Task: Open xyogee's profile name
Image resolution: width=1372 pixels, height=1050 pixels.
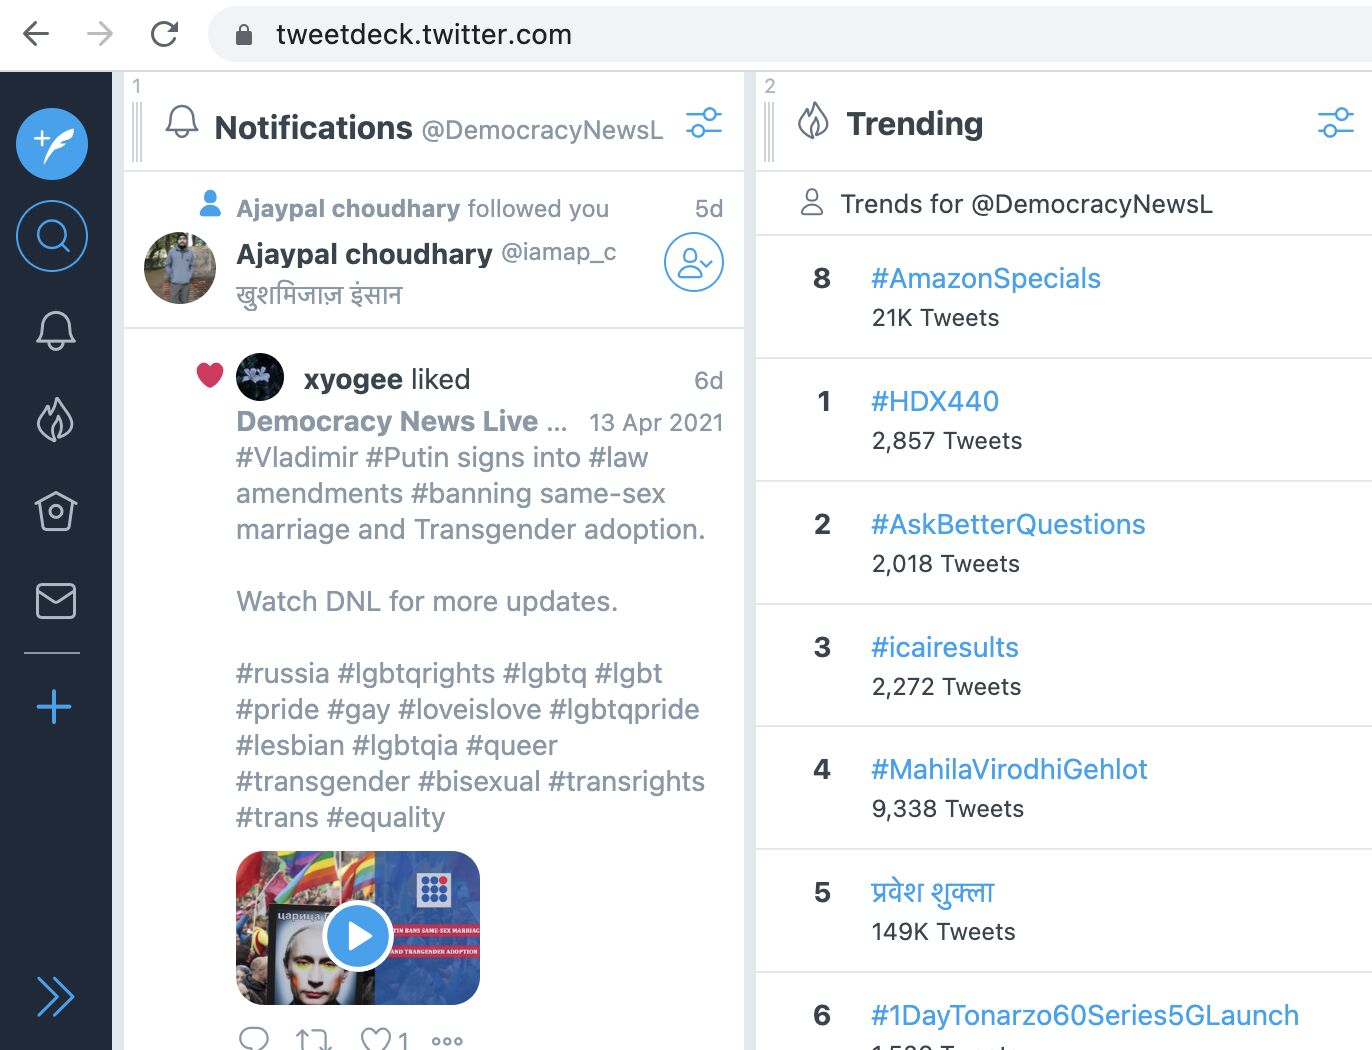Action: [x=353, y=379]
